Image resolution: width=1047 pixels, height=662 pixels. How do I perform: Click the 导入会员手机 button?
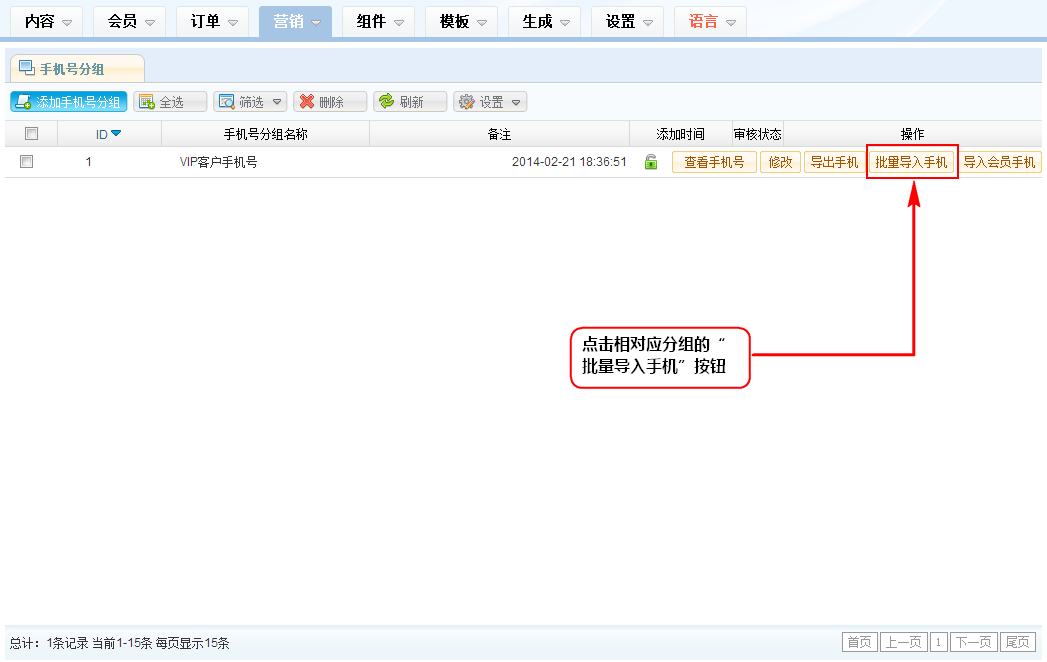[999, 162]
